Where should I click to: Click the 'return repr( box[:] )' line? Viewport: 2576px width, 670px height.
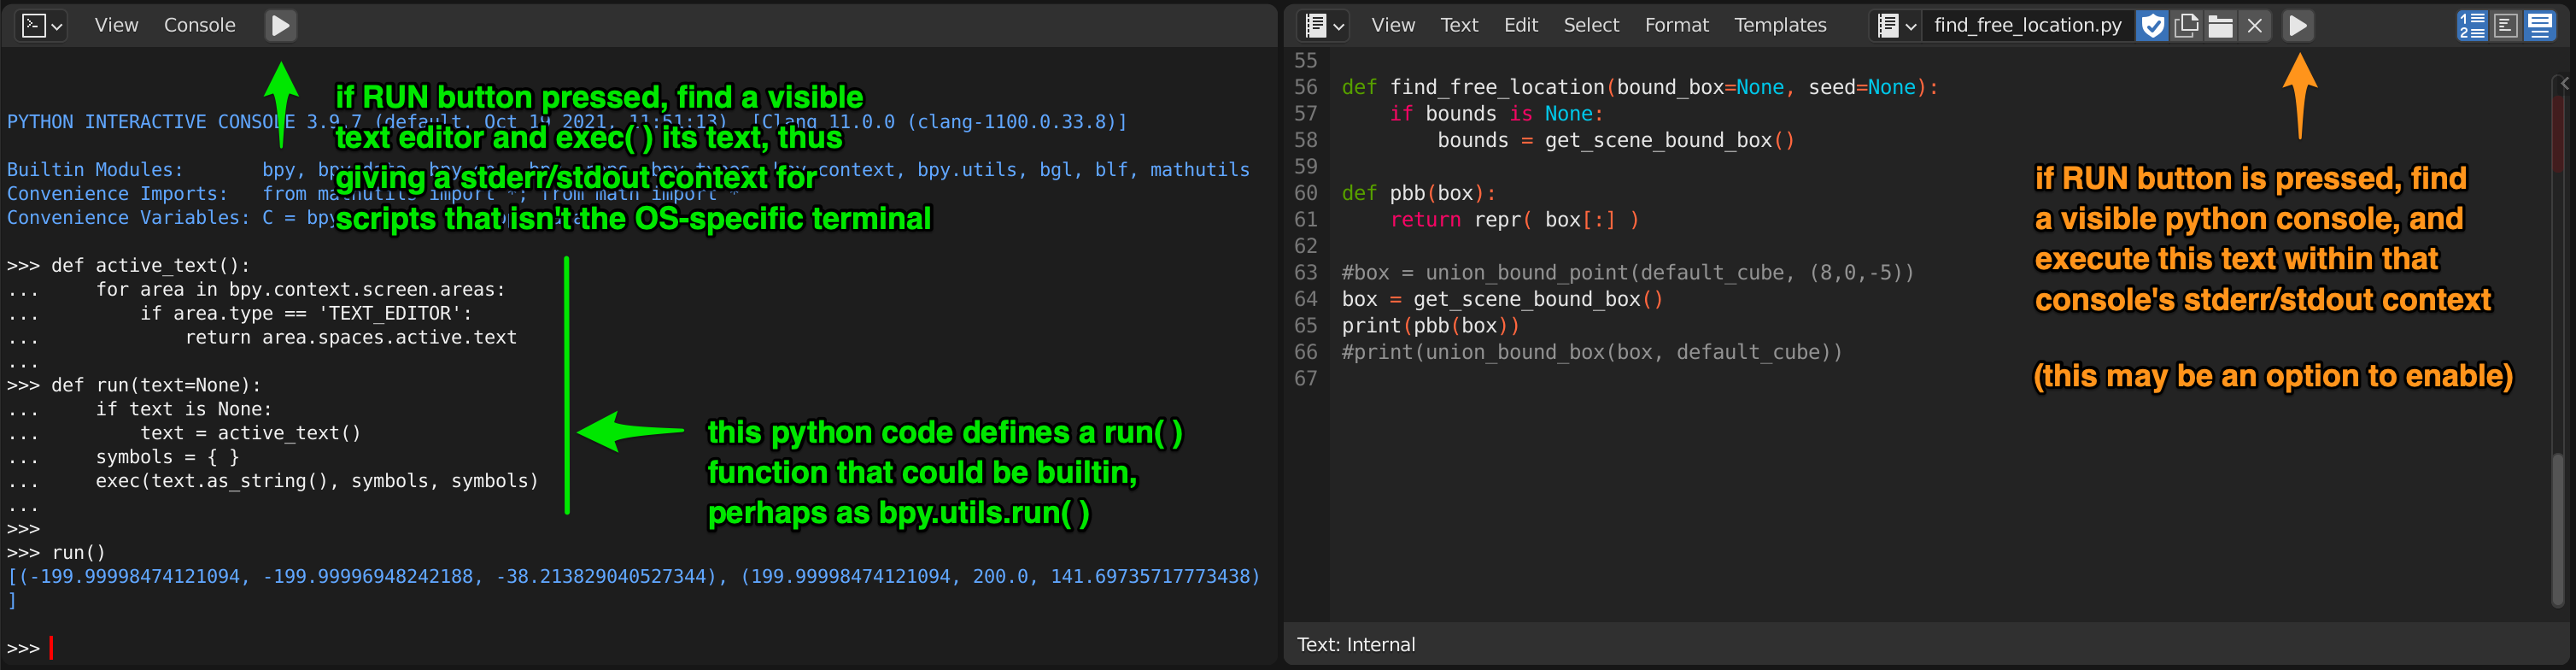tap(1514, 219)
